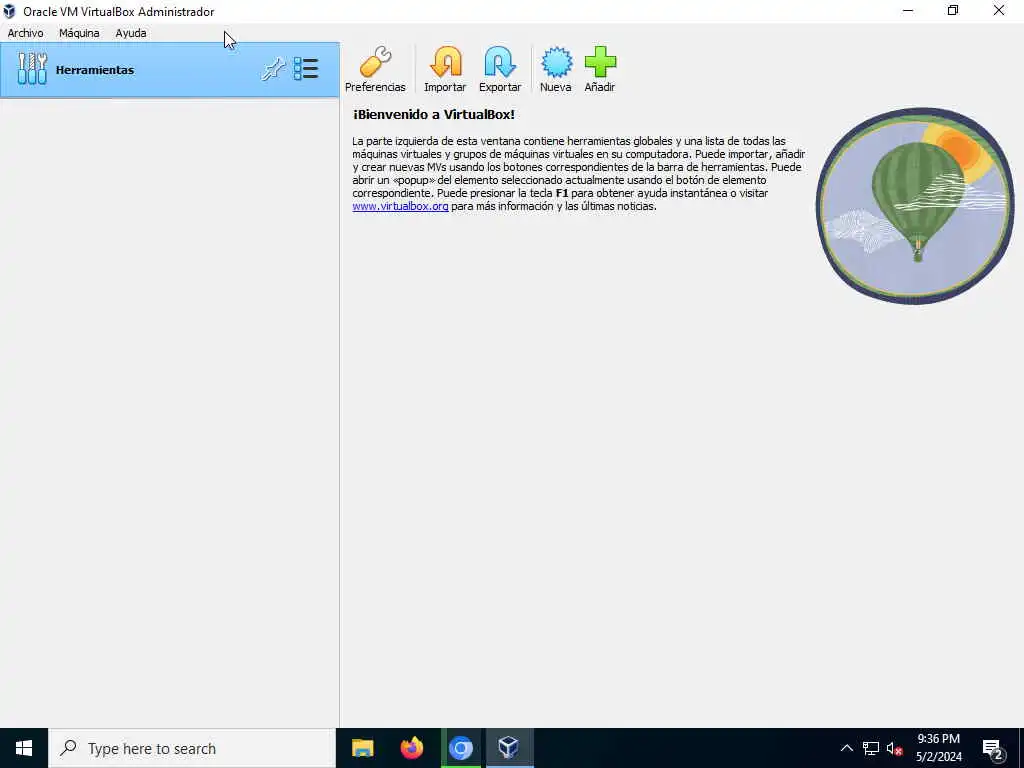Open the Windows Start menu
Screen dimensions: 1024x768
click(24, 748)
